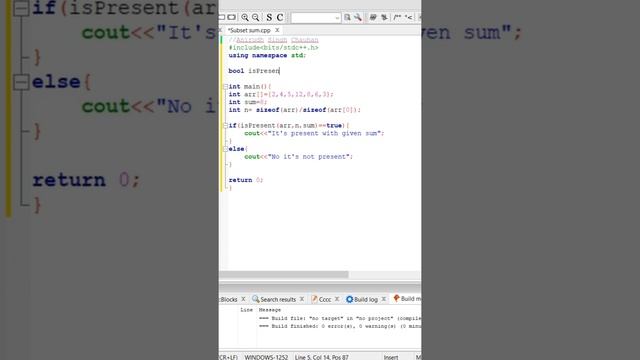Click the '#include<bits/stdc++.h>' code line
The image size is (640, 360).
click(x=273, y=48)
